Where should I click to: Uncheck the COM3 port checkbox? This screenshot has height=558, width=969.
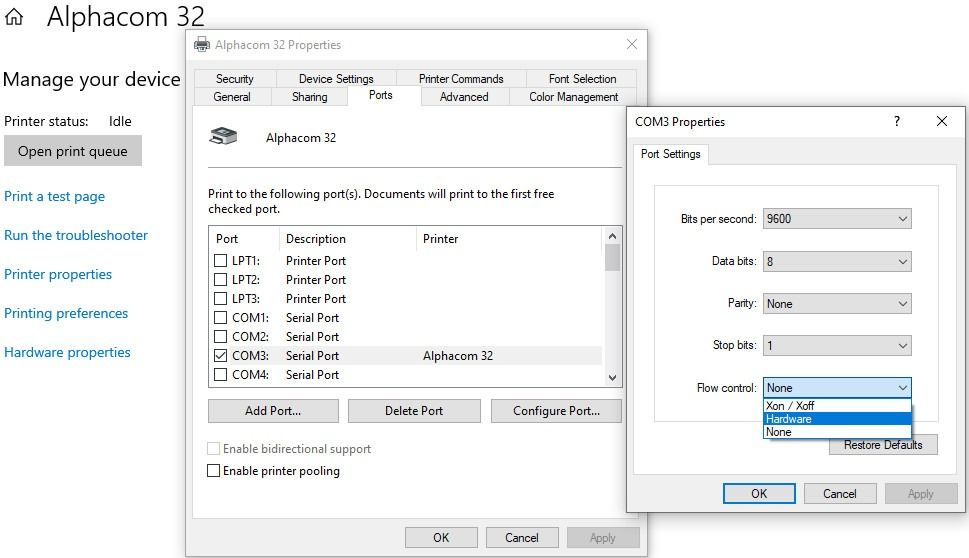pyautogui.click(x=220, y=356)
